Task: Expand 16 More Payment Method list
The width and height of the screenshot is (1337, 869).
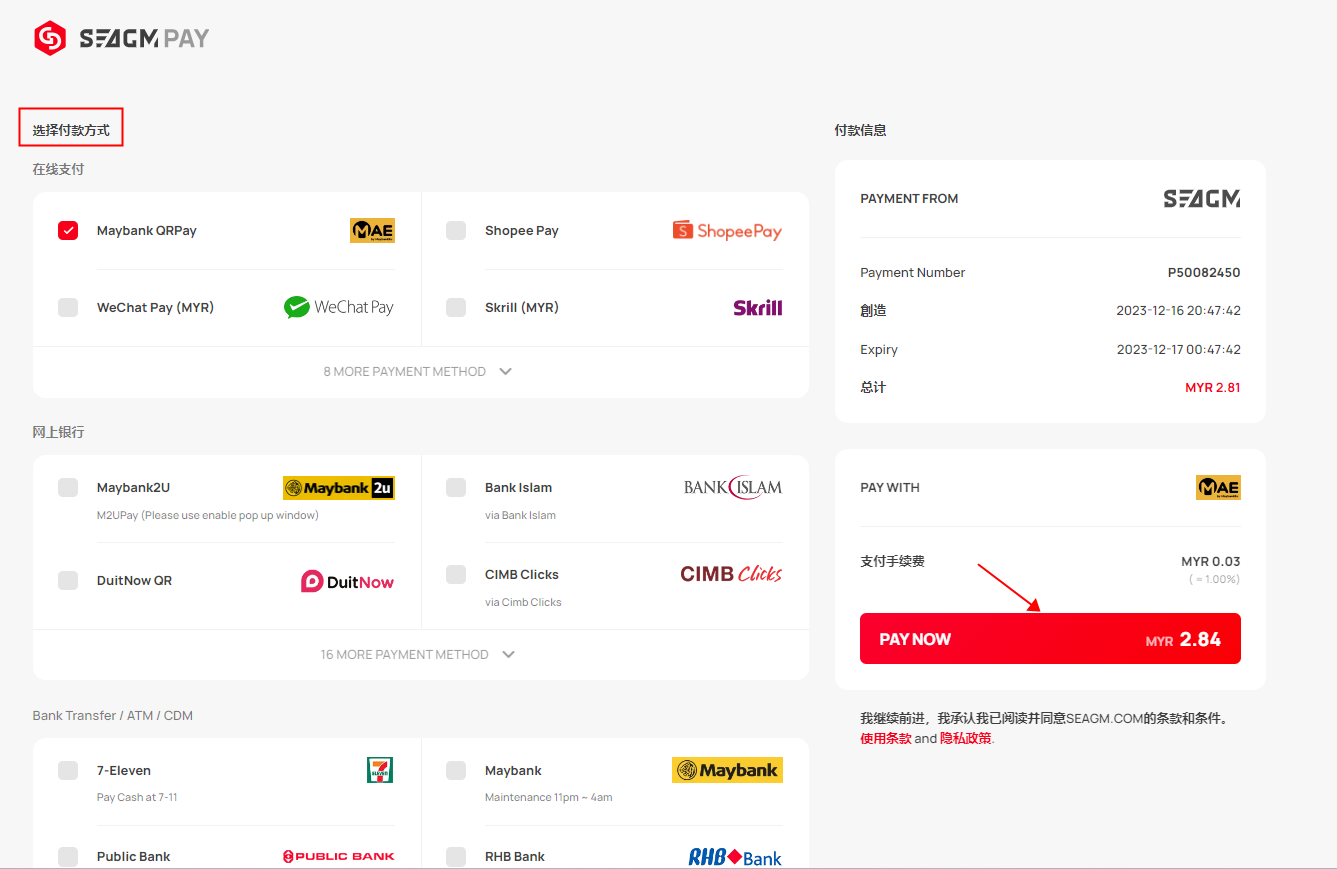Action: point(418,655)
